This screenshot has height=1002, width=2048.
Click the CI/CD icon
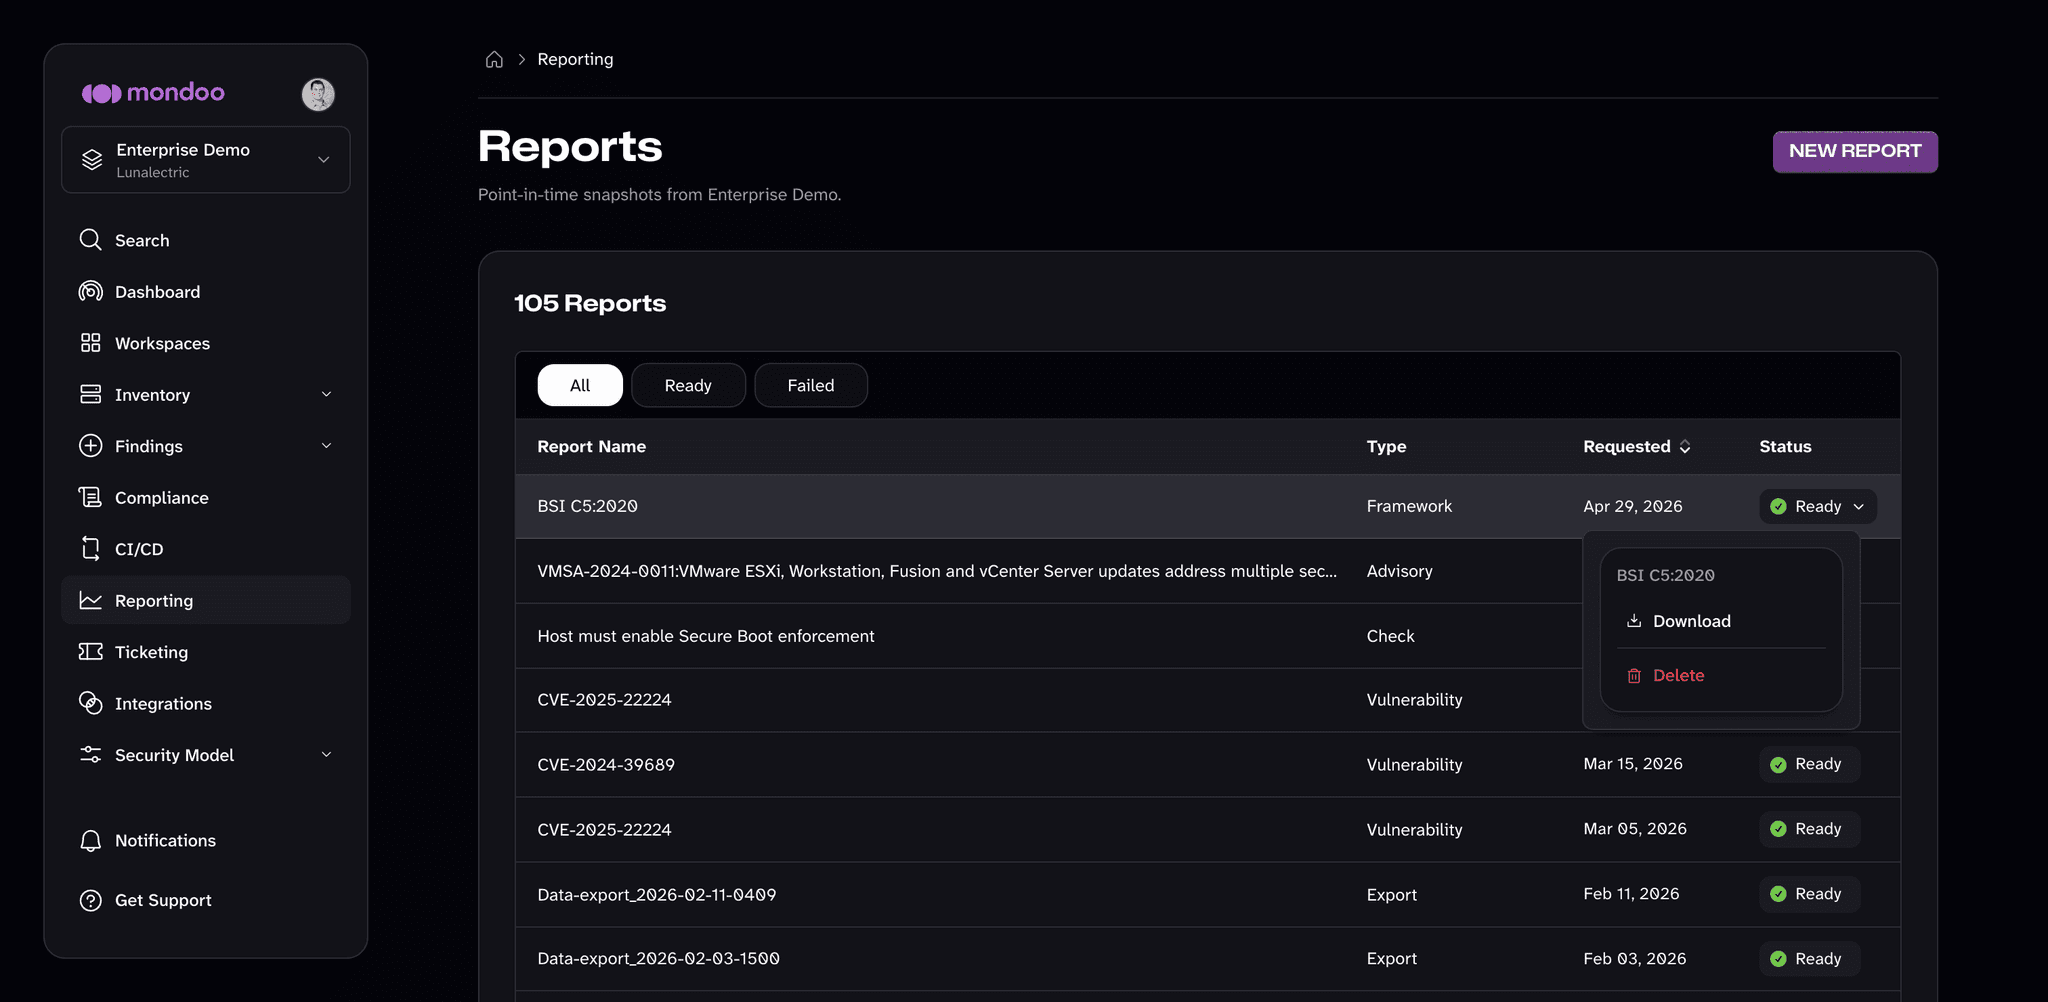[x=91, y=549]
